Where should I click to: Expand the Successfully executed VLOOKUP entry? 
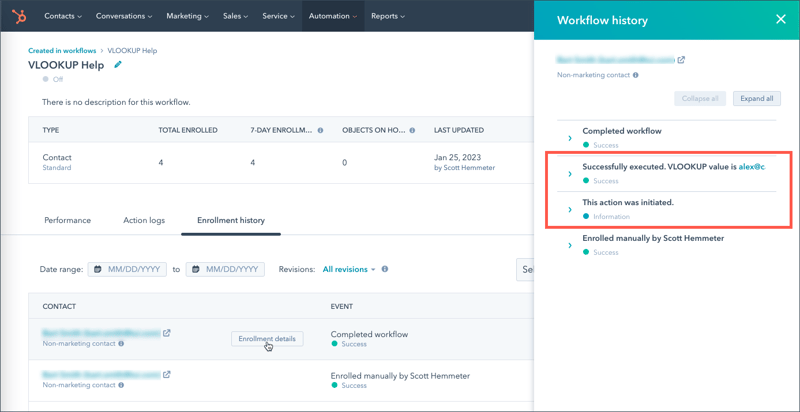click(570, 174)
